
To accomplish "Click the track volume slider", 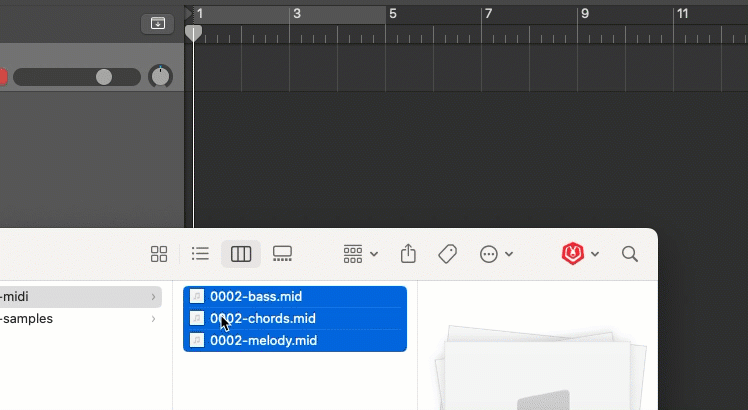I will 77,77.
